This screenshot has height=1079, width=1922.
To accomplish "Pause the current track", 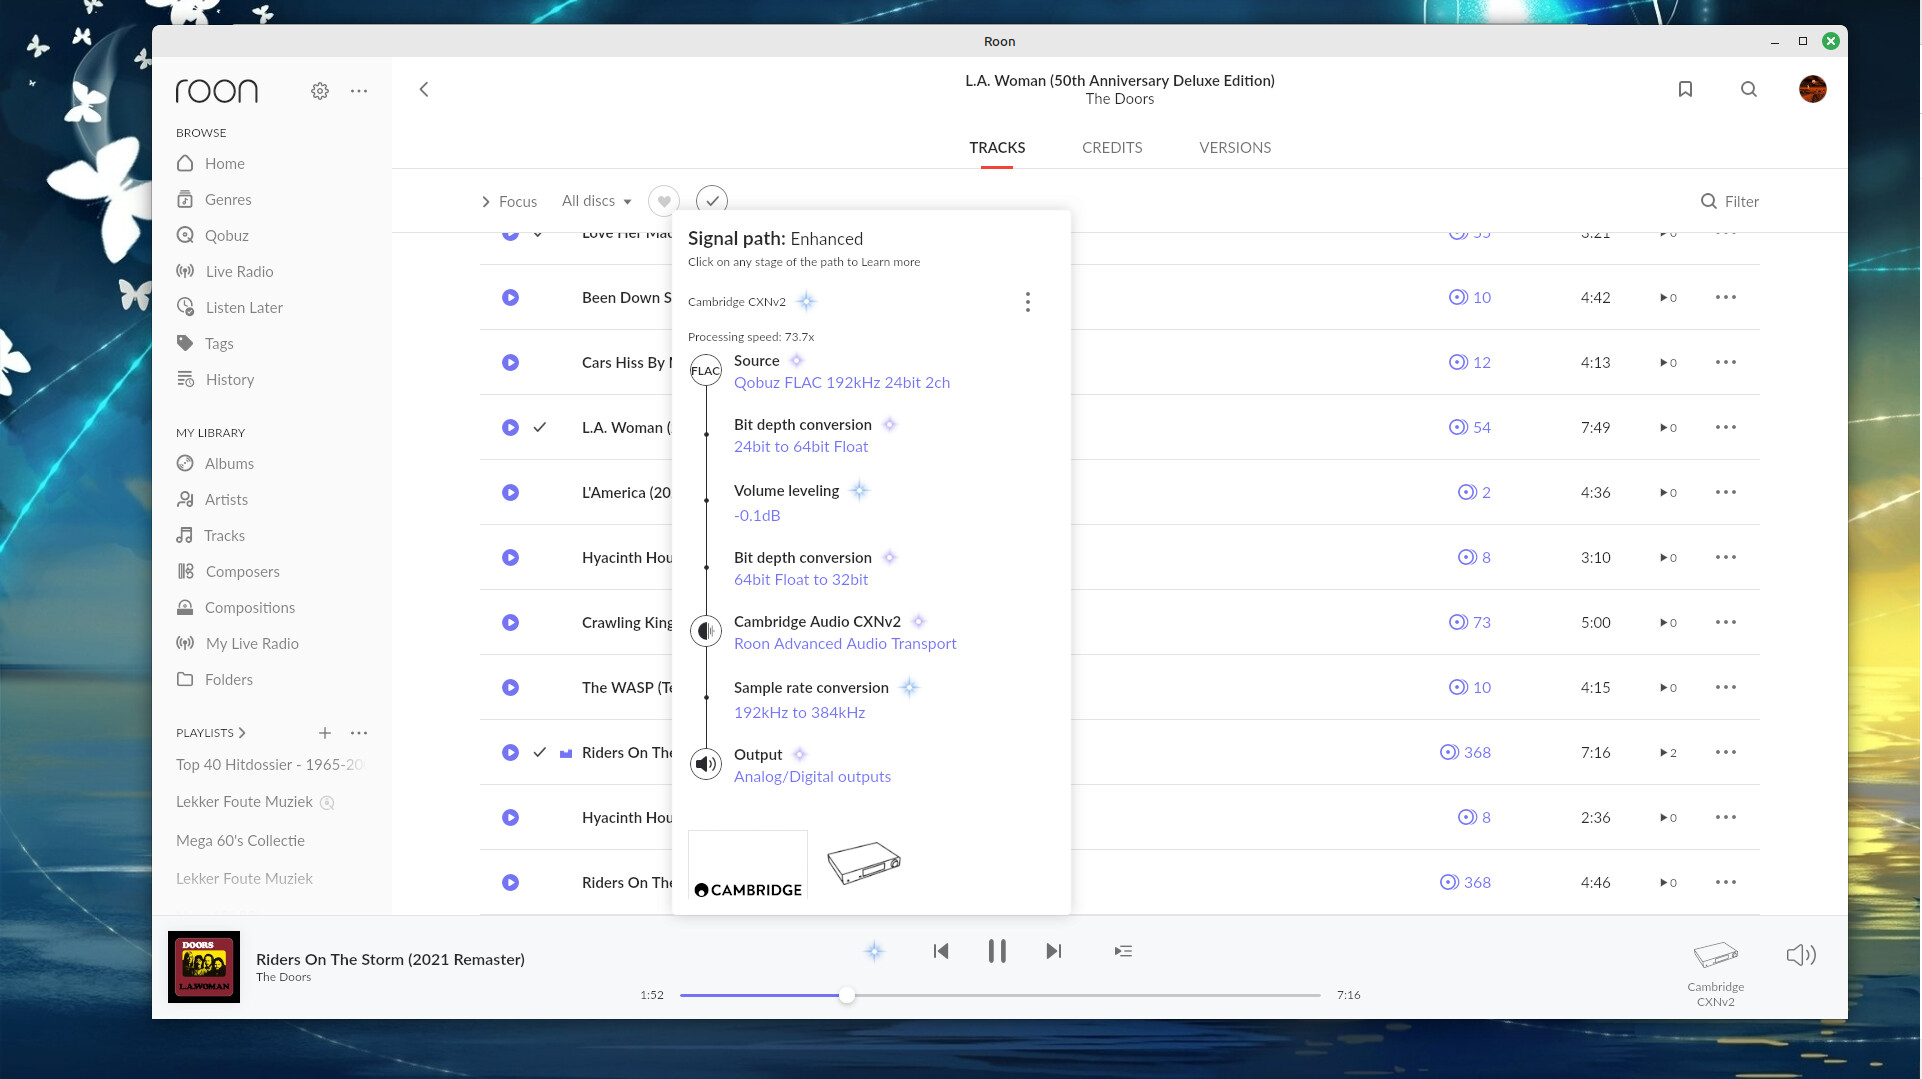I will [x=997, y=951].
